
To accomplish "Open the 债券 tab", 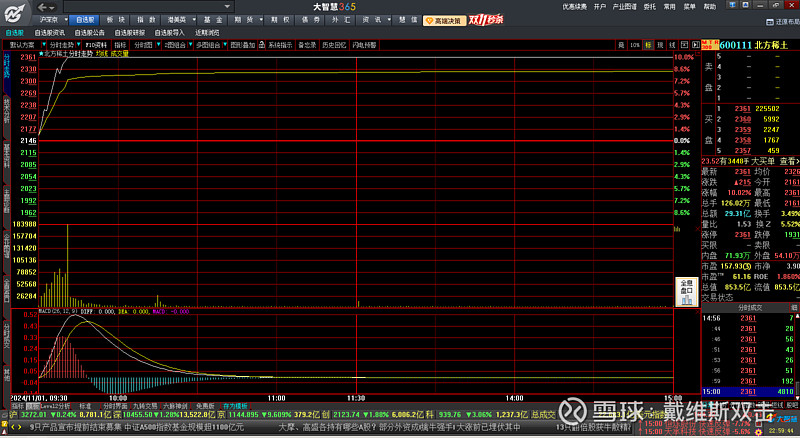I will 311,20.
